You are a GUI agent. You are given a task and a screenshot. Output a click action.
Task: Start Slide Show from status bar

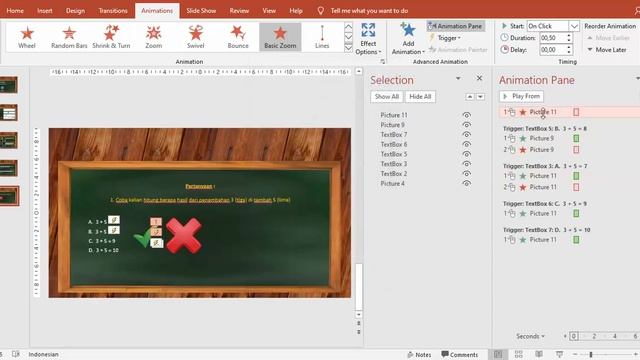click(559, 354)
